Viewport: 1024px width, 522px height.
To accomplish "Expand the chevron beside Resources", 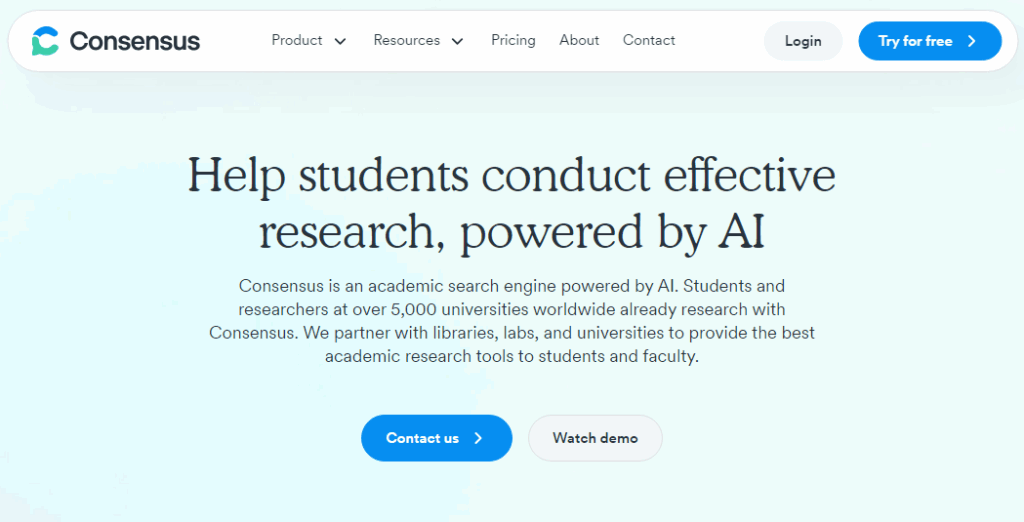I will pos(457,41).
